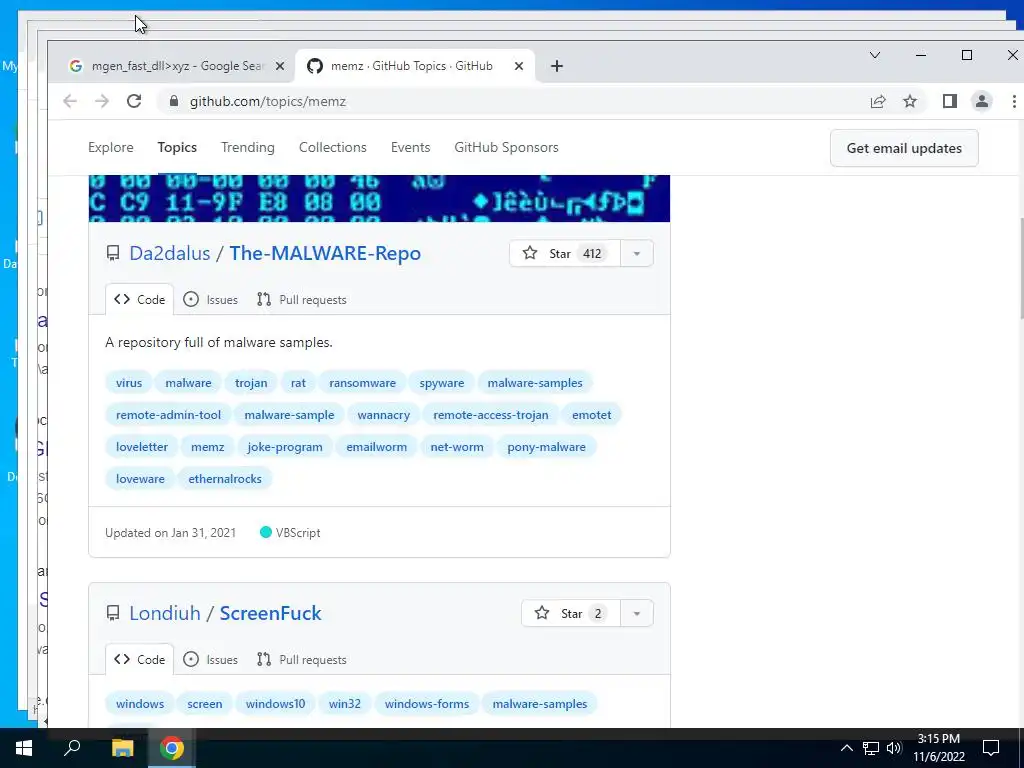Switch to the mgen_fast_dll Google Search tab
This screenshot has width=1024, height=768.
[x=176, y=66]
